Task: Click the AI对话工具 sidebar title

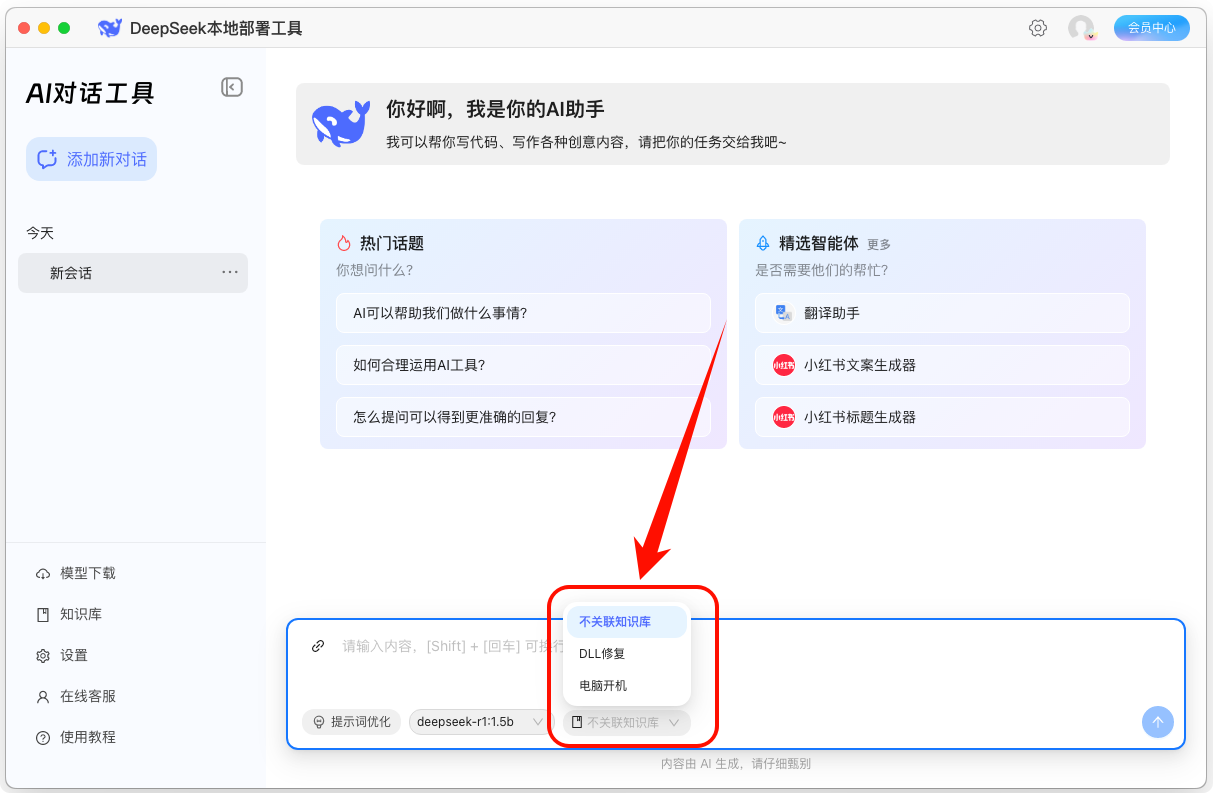Action: [90, 93]
